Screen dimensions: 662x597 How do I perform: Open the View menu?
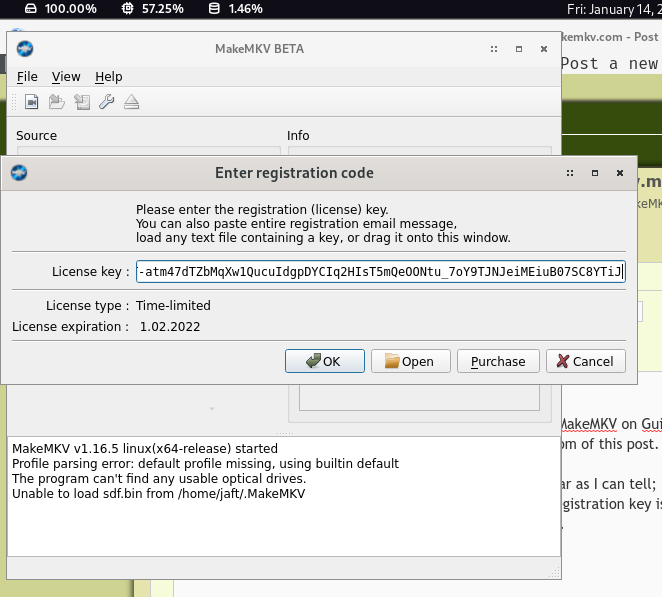pyautogui.click(x=66, y=77)
